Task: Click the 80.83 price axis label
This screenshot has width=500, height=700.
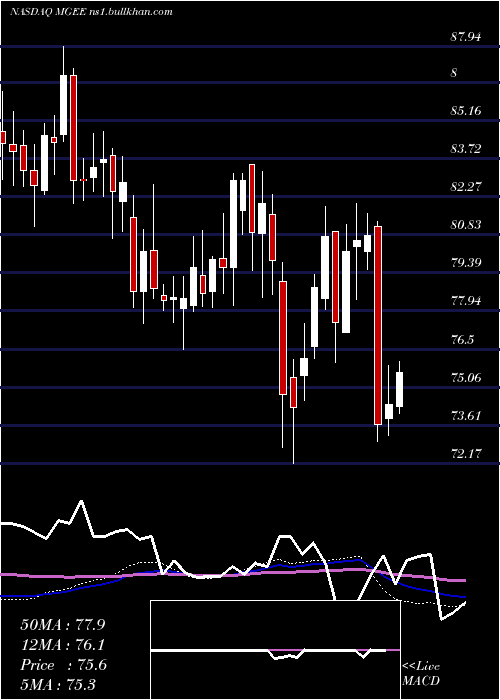Action: (x=466, y=224)
